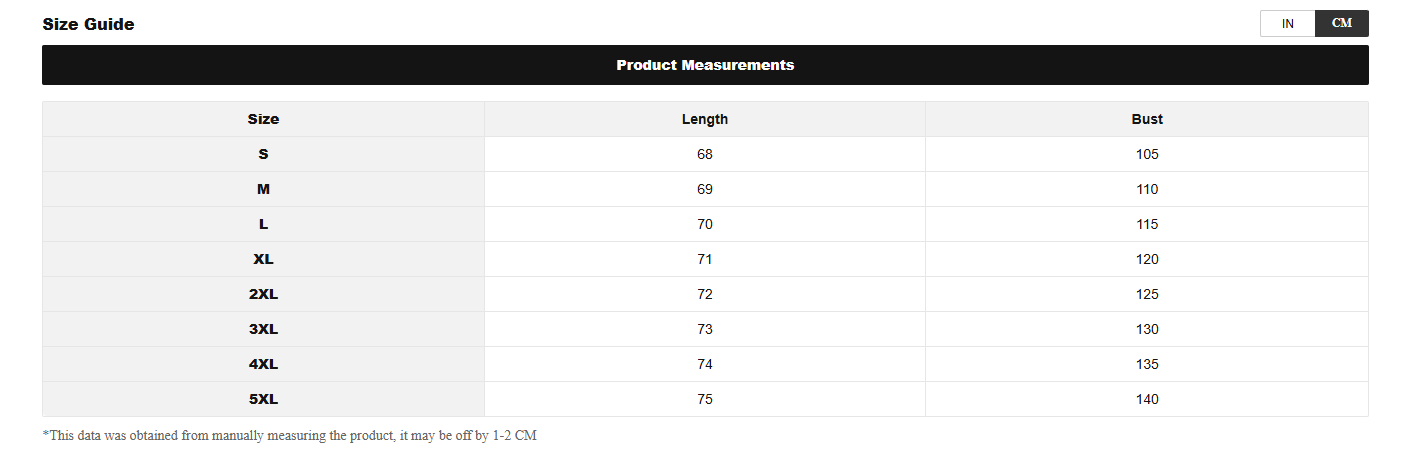Select the XL size row label
Image resolution: width=1401 pixels, height=455 pixels.
263,259
